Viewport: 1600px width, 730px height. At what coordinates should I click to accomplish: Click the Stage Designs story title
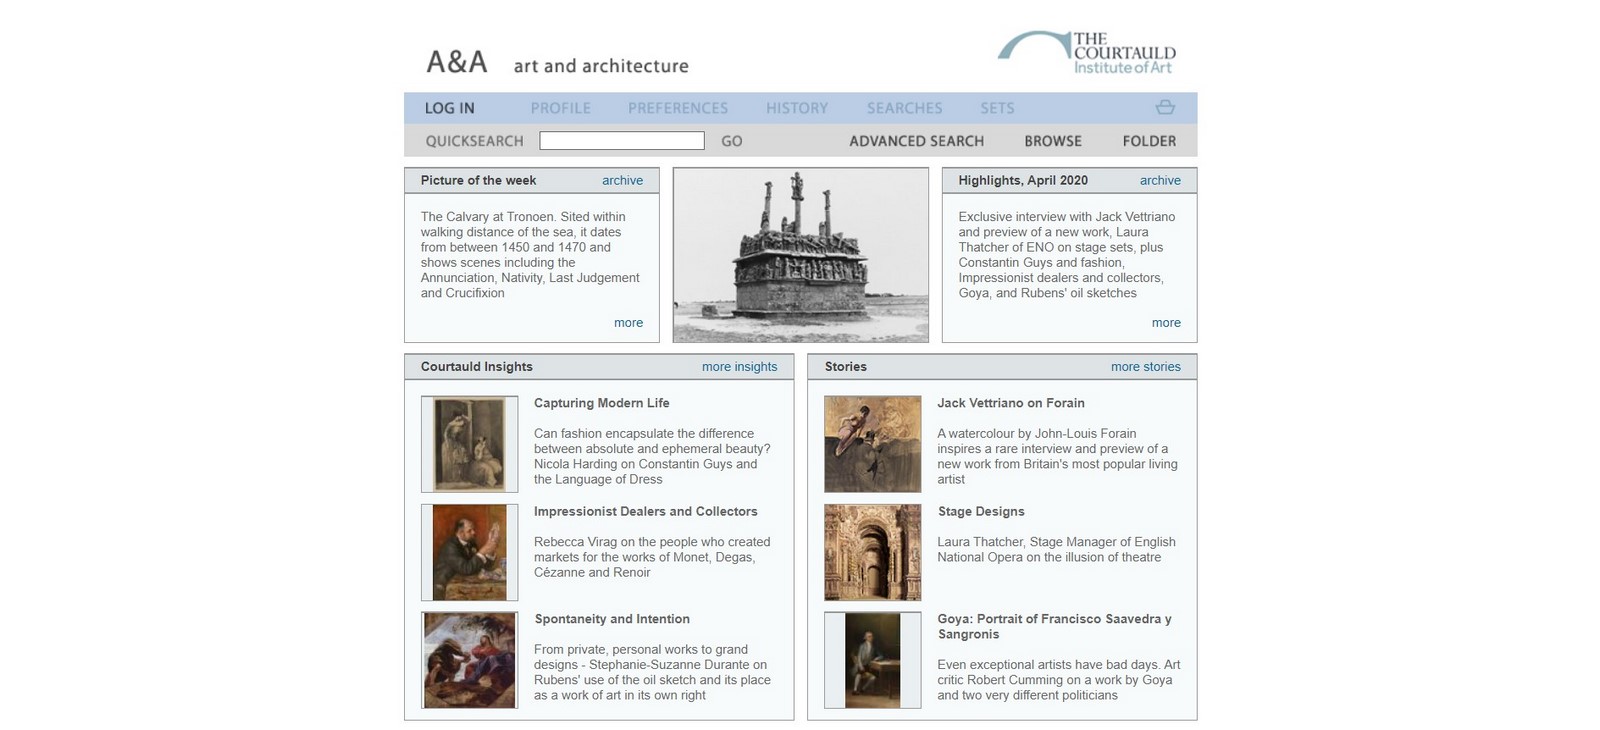click(x=981, y=511)
